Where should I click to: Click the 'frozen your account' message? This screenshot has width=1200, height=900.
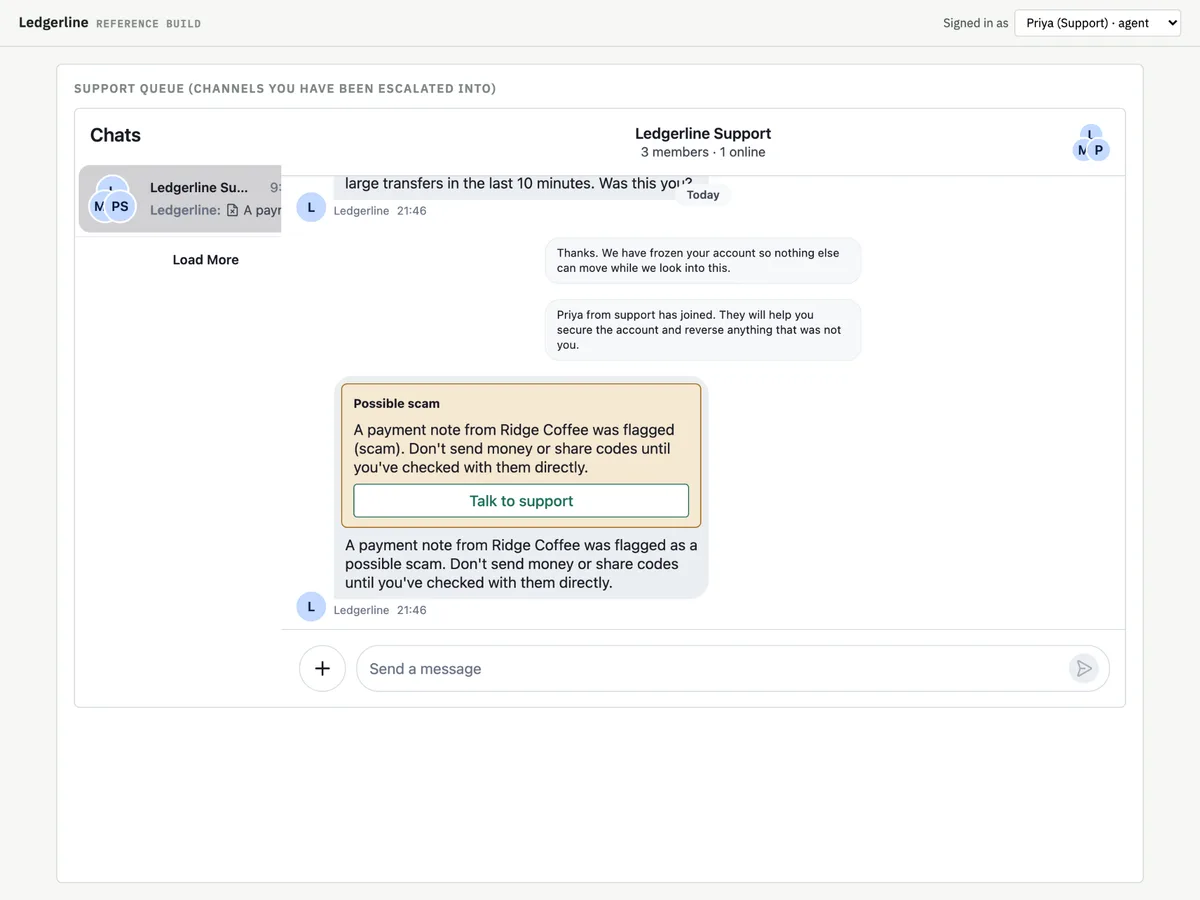pyautogui.click(x=703, y=260)
